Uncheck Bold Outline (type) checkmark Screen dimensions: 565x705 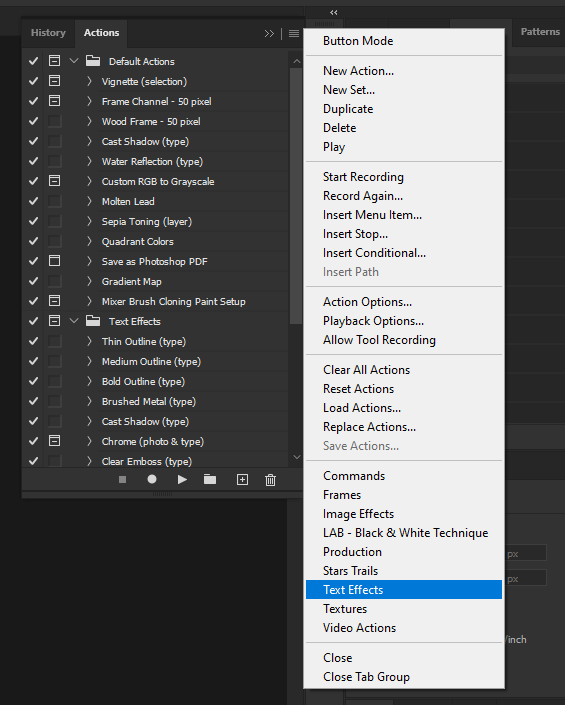click(33, 381)
